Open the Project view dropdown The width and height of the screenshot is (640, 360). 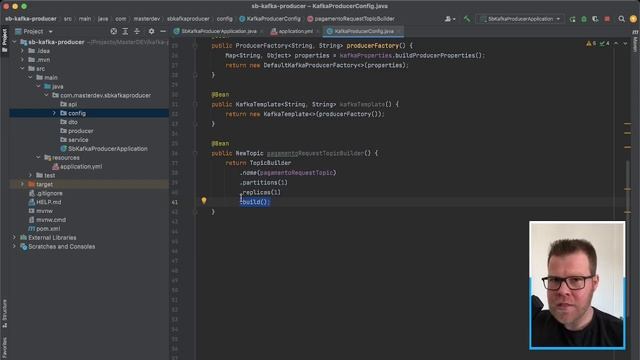tap(34, 31)
